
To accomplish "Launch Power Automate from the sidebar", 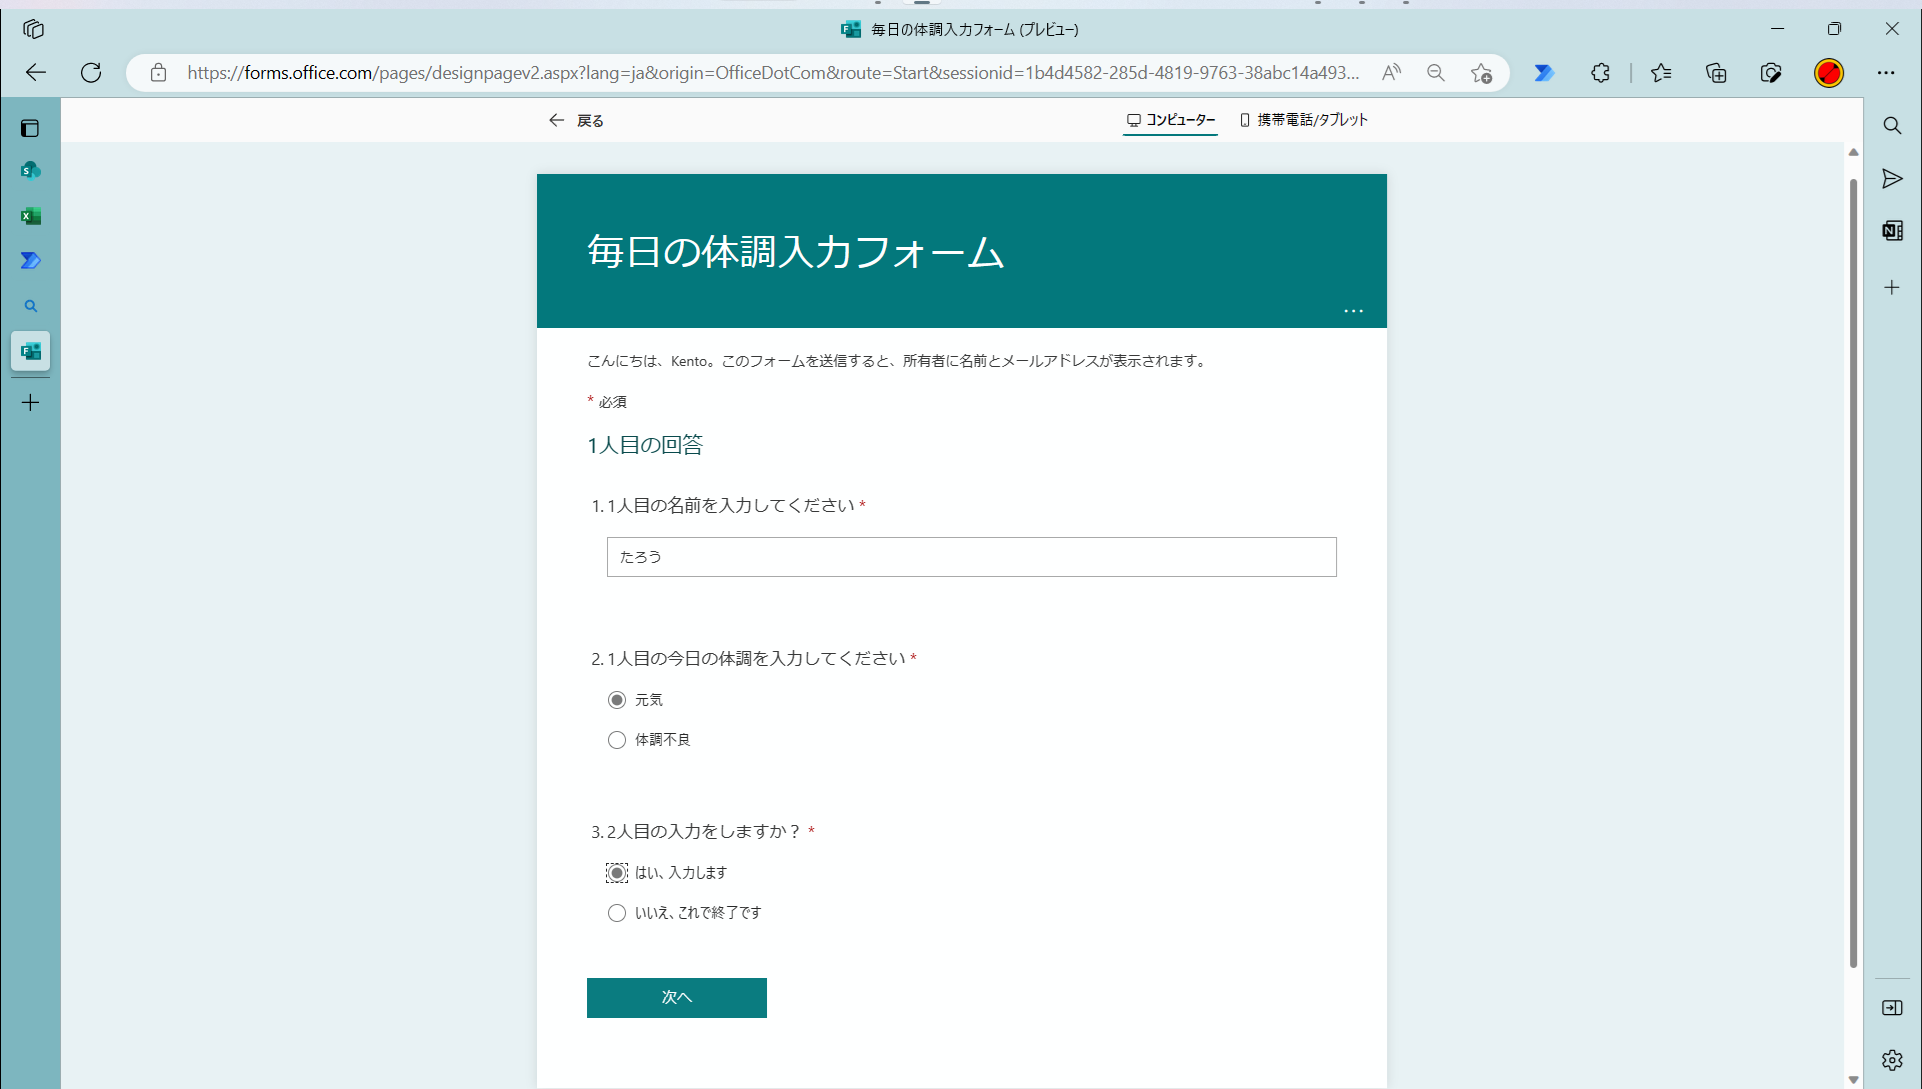I will tap(31, 261).
